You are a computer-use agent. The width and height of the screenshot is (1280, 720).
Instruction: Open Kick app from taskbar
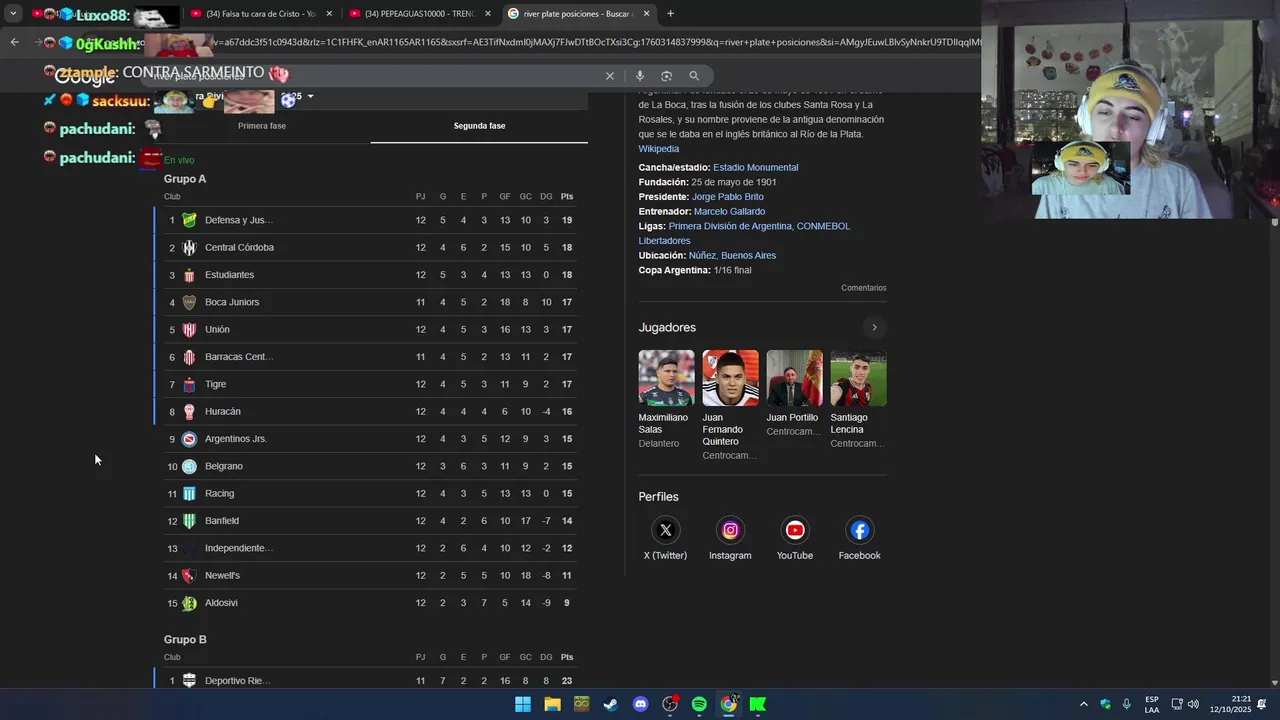(758, 704)
